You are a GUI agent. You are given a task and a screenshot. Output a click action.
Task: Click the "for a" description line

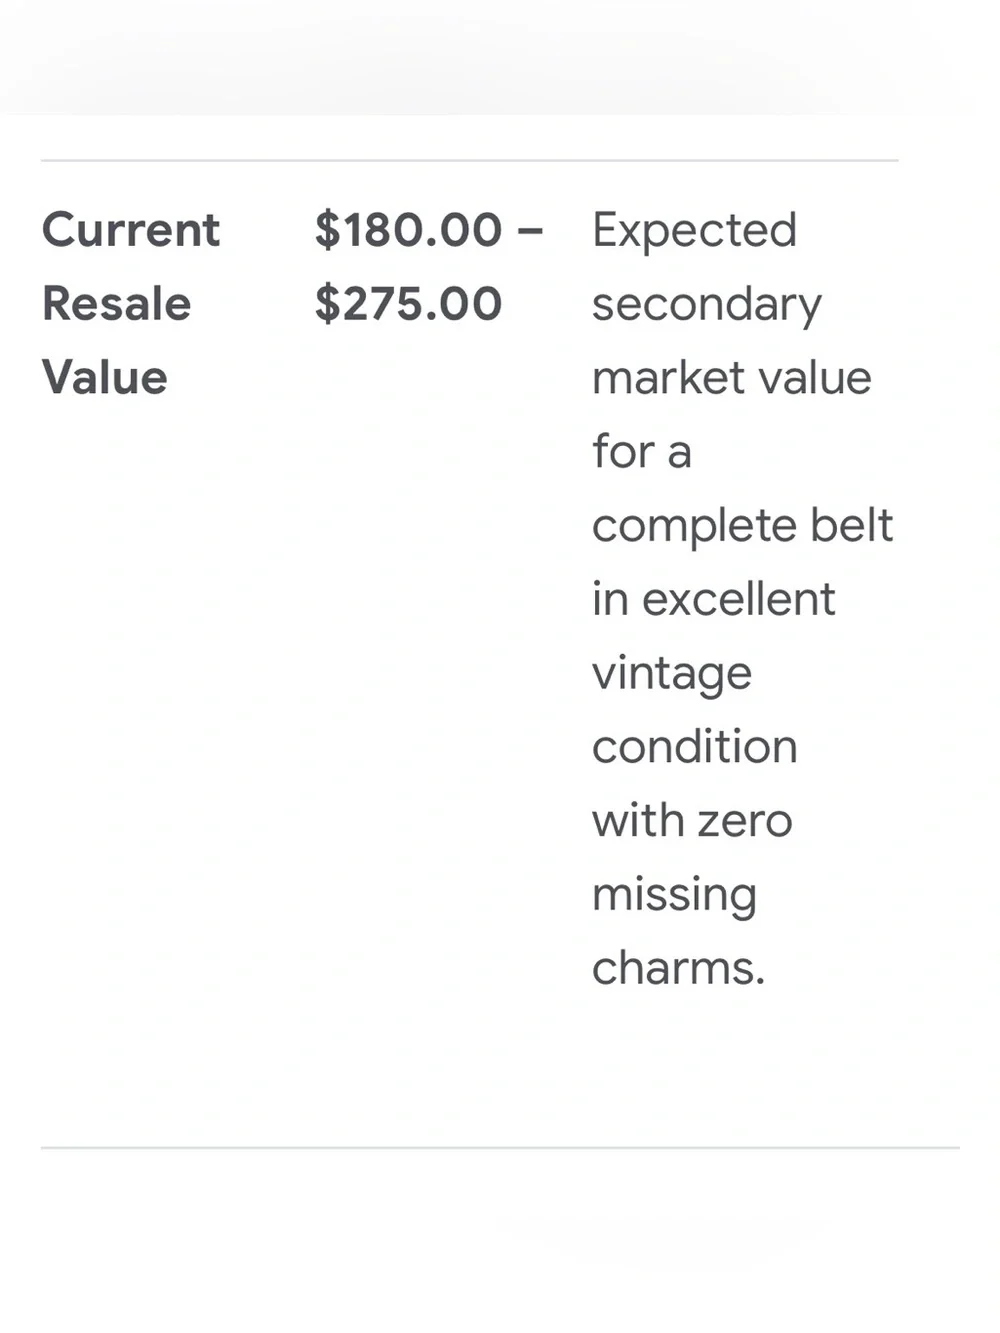(x=642, y=452)
